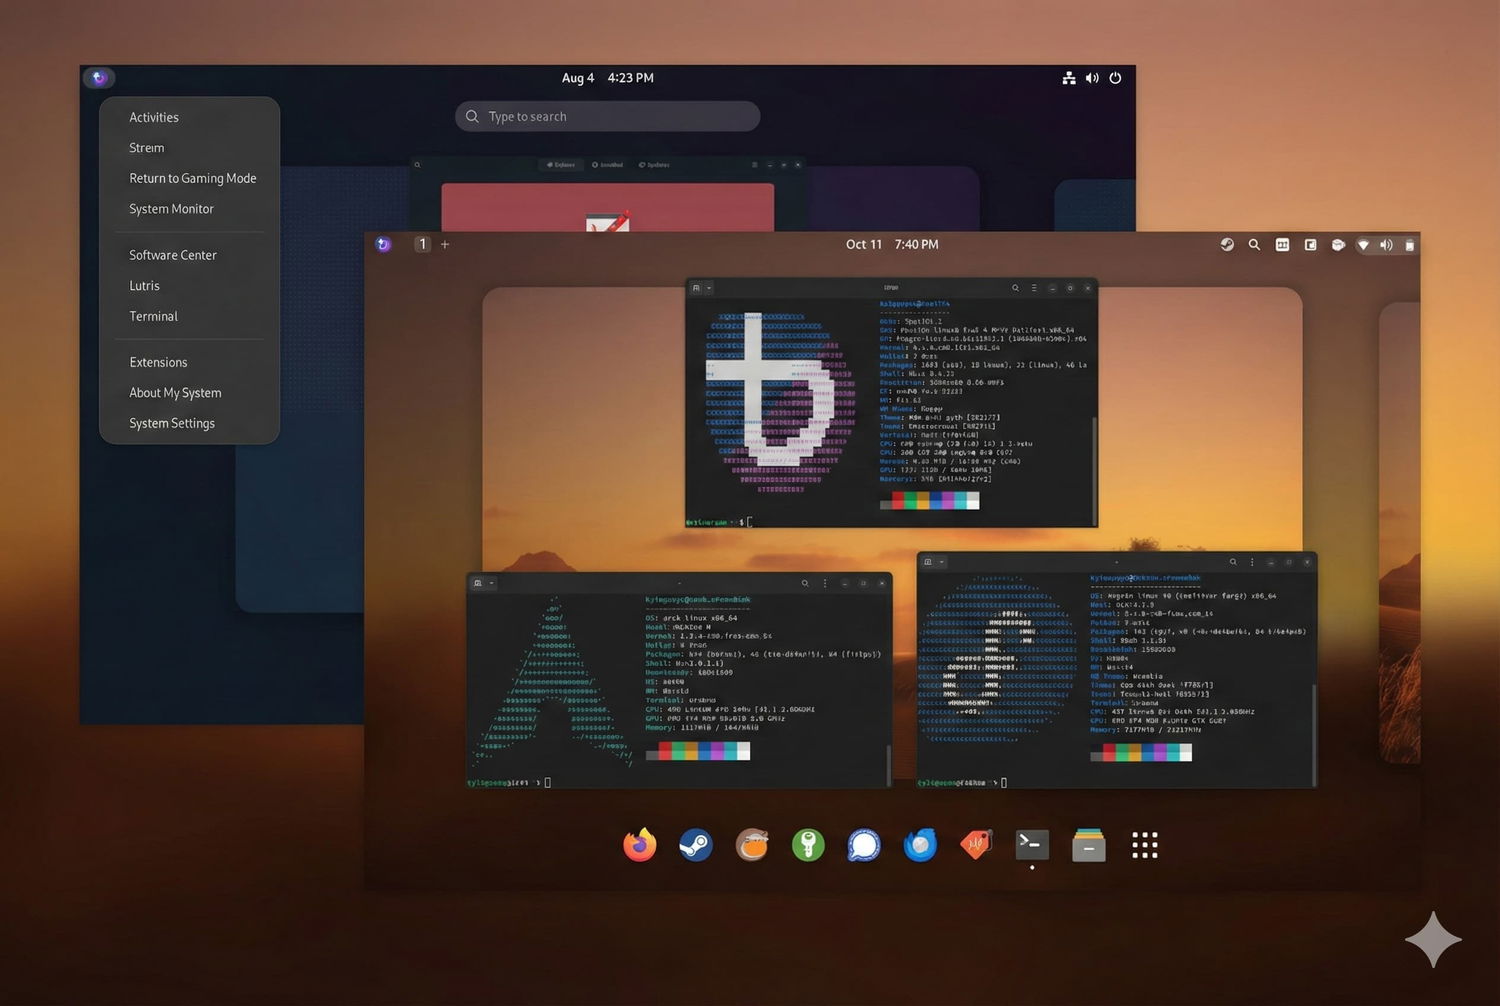
Task: Open the Aug 4 date-time menu
Action: coord(607,78)
